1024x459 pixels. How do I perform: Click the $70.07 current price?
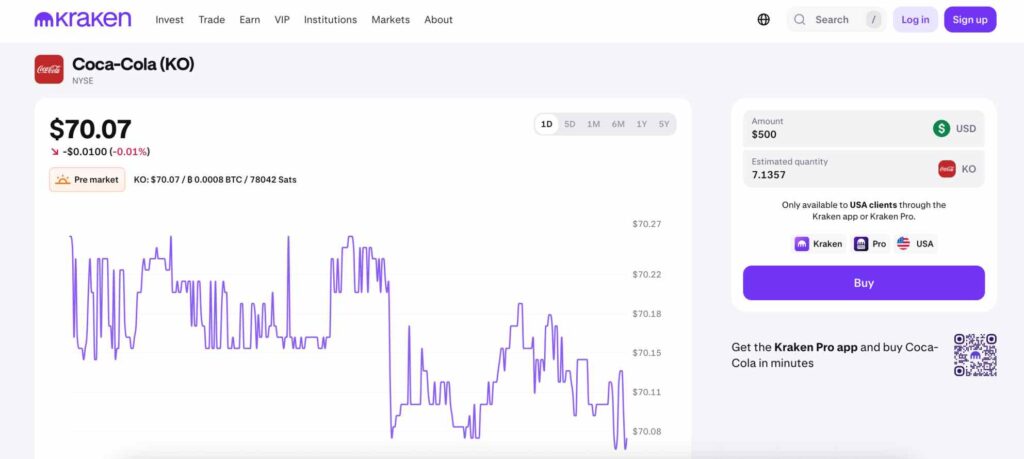(90, 129)
